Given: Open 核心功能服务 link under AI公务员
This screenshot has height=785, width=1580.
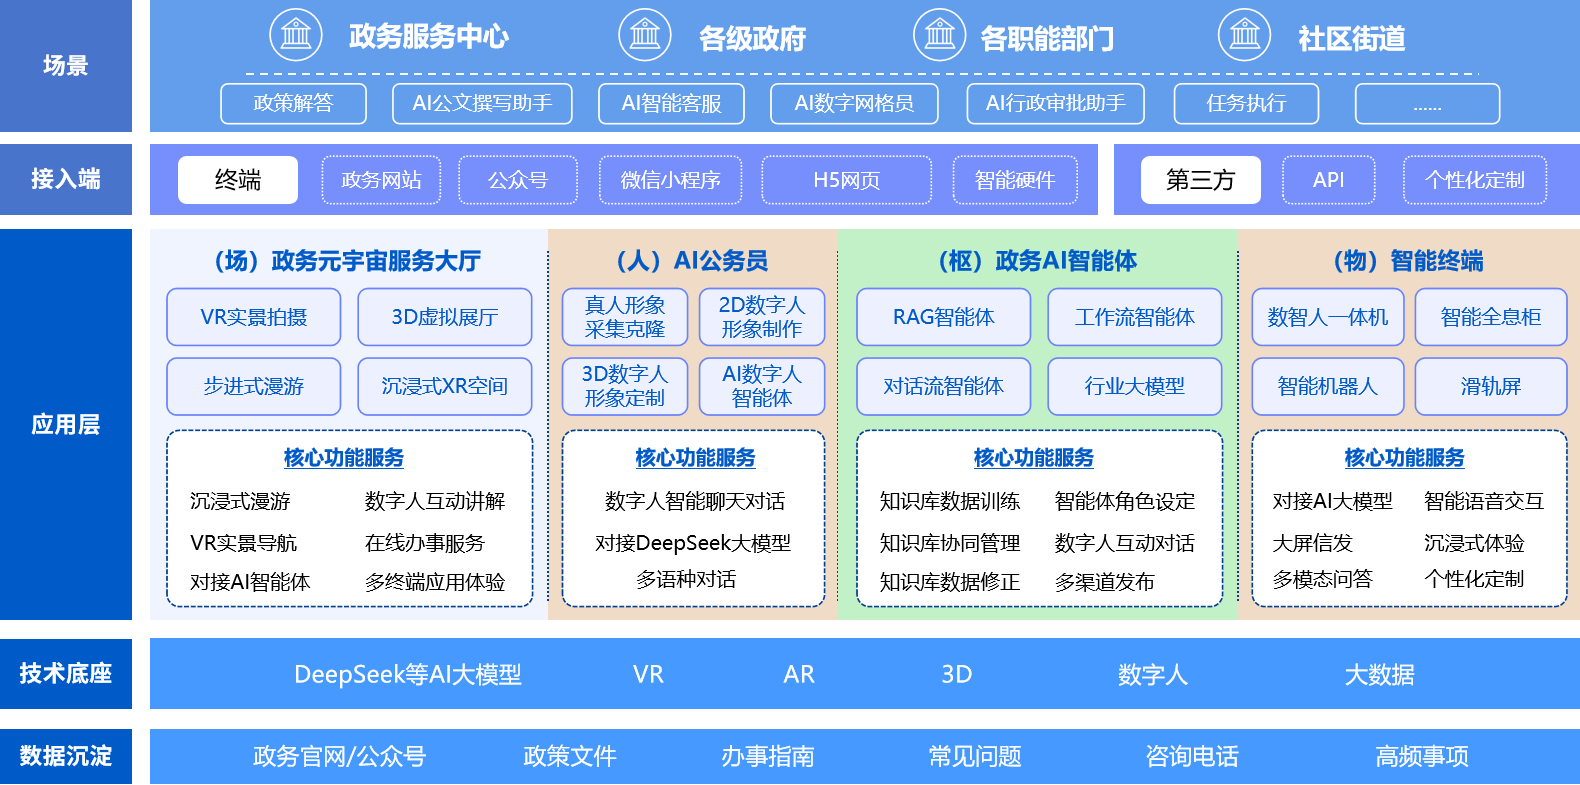Looking at the screenshot, I should [x=695, y=458].
